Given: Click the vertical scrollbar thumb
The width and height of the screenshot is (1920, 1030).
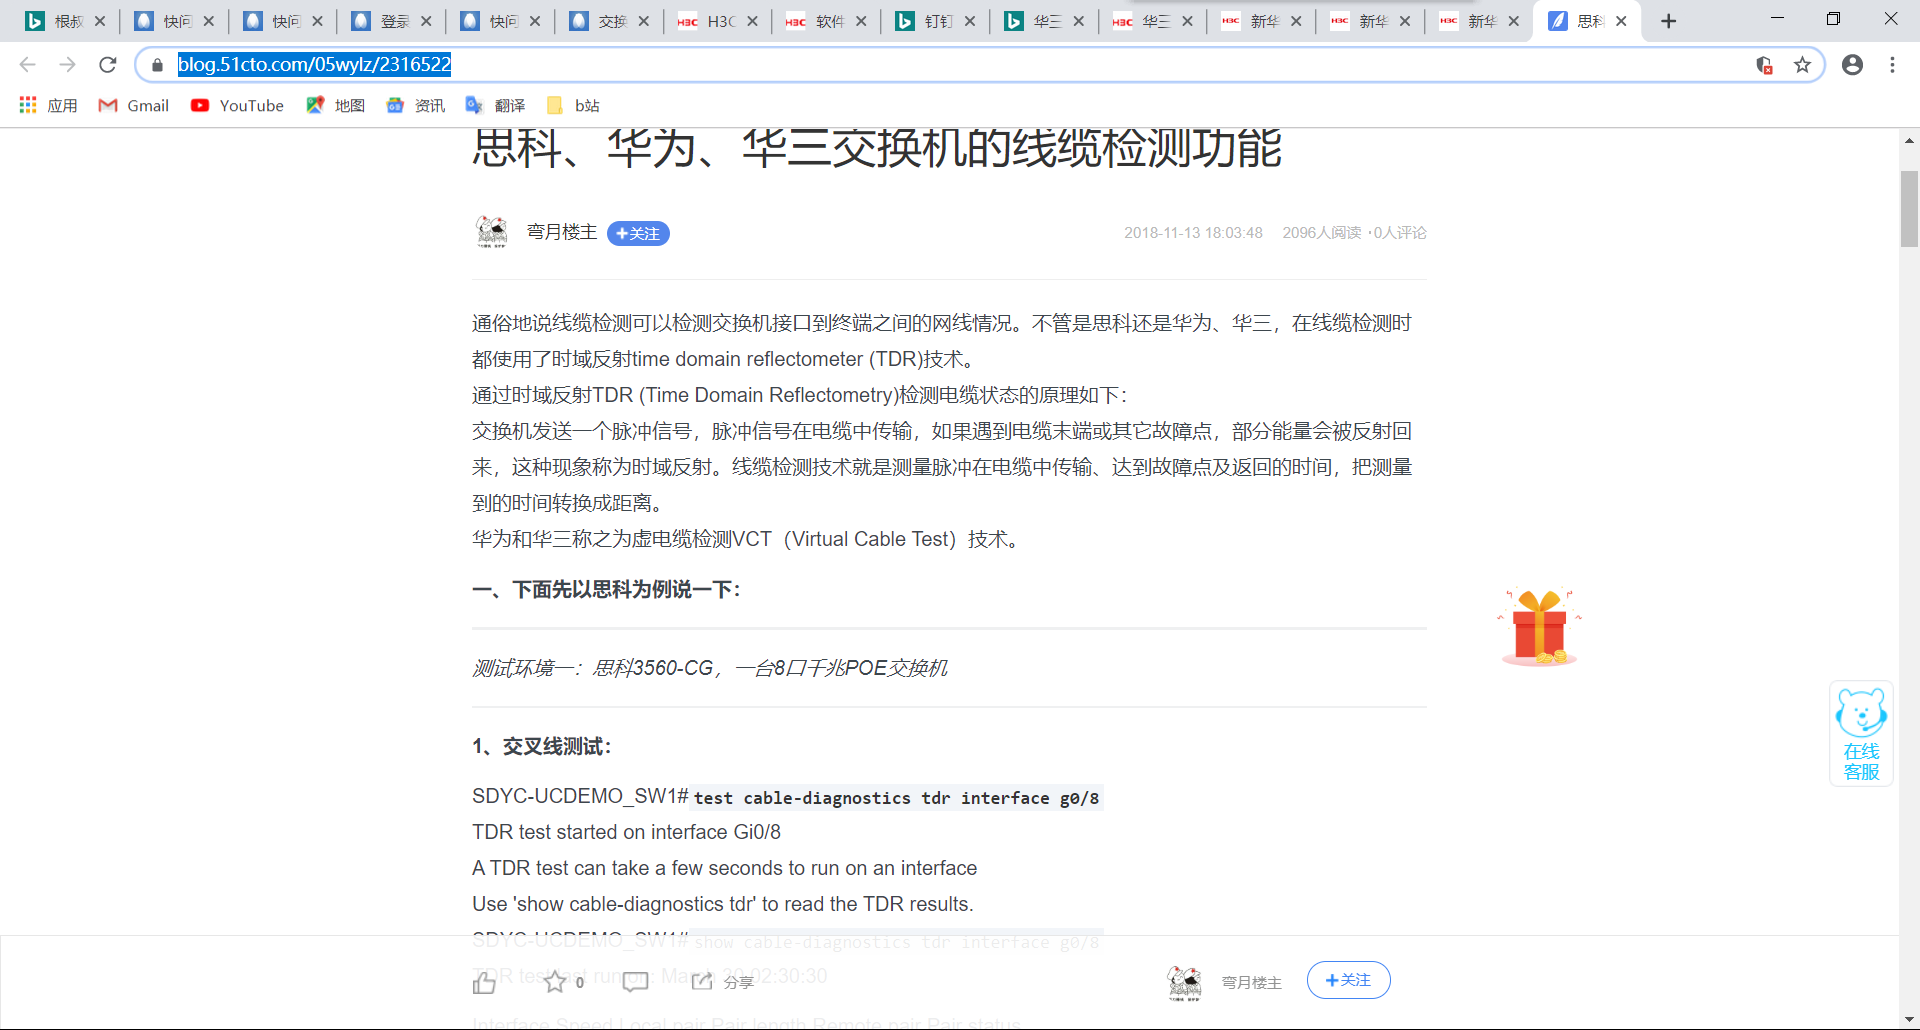Looking at the screenshot, I should [x=1909, y=209].
